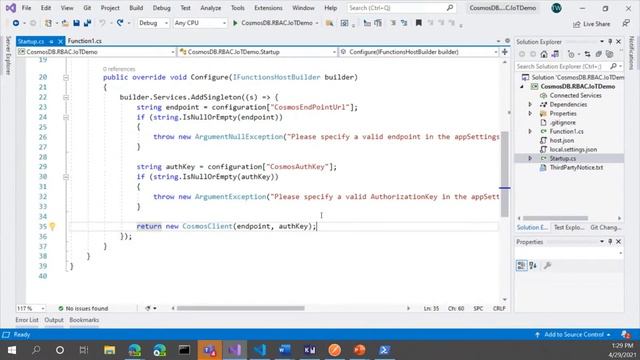Expand the Dependencies node
This screenshot has width=640, height=360.
pos(530,104)
